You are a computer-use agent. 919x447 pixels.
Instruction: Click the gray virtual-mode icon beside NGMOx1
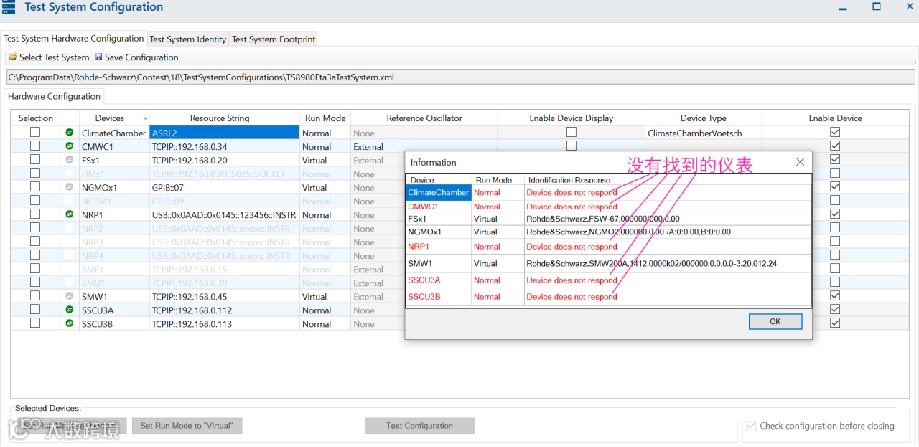coord(70,187)
